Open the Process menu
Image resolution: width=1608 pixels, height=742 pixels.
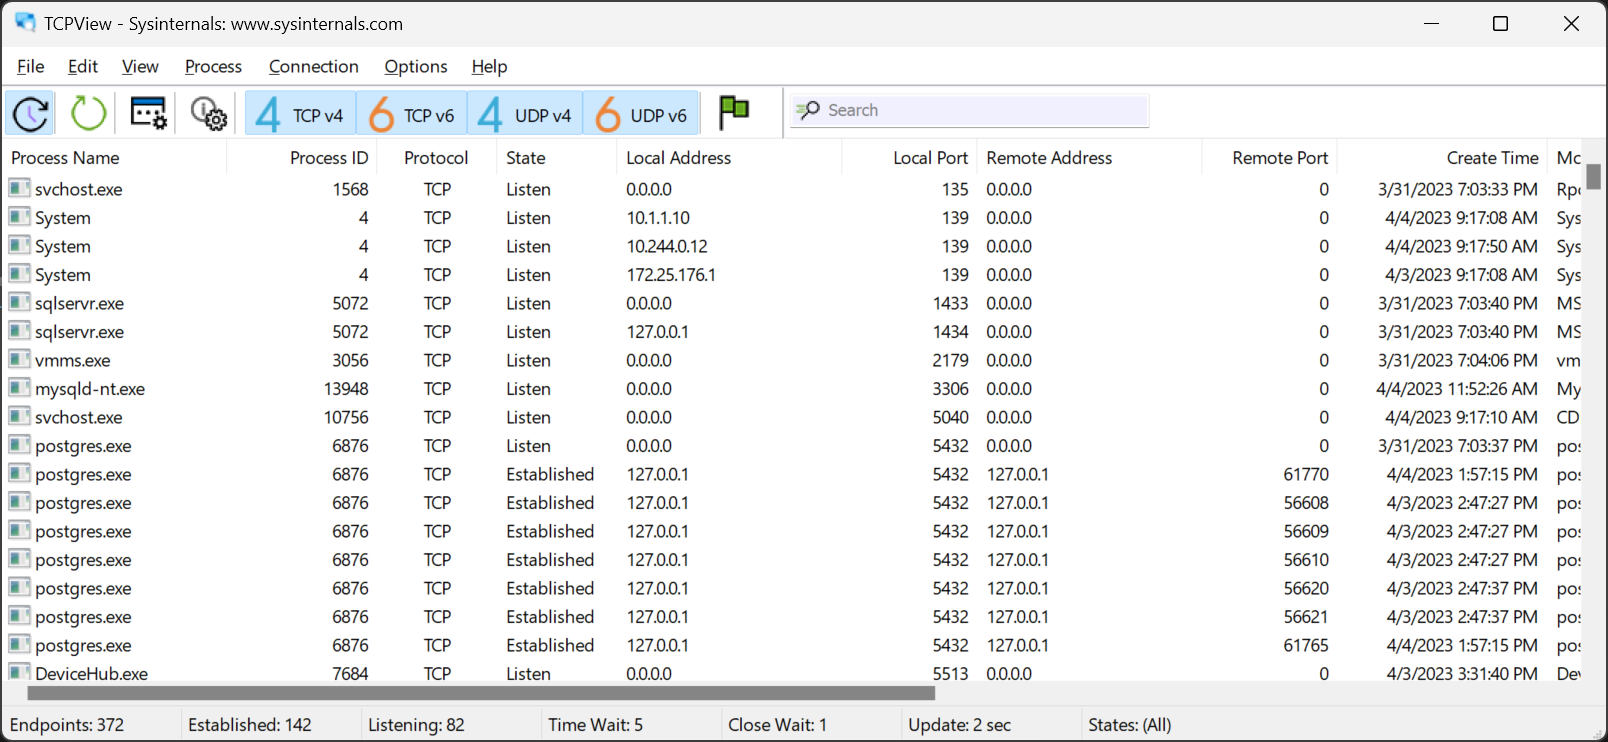pos(213,66)
